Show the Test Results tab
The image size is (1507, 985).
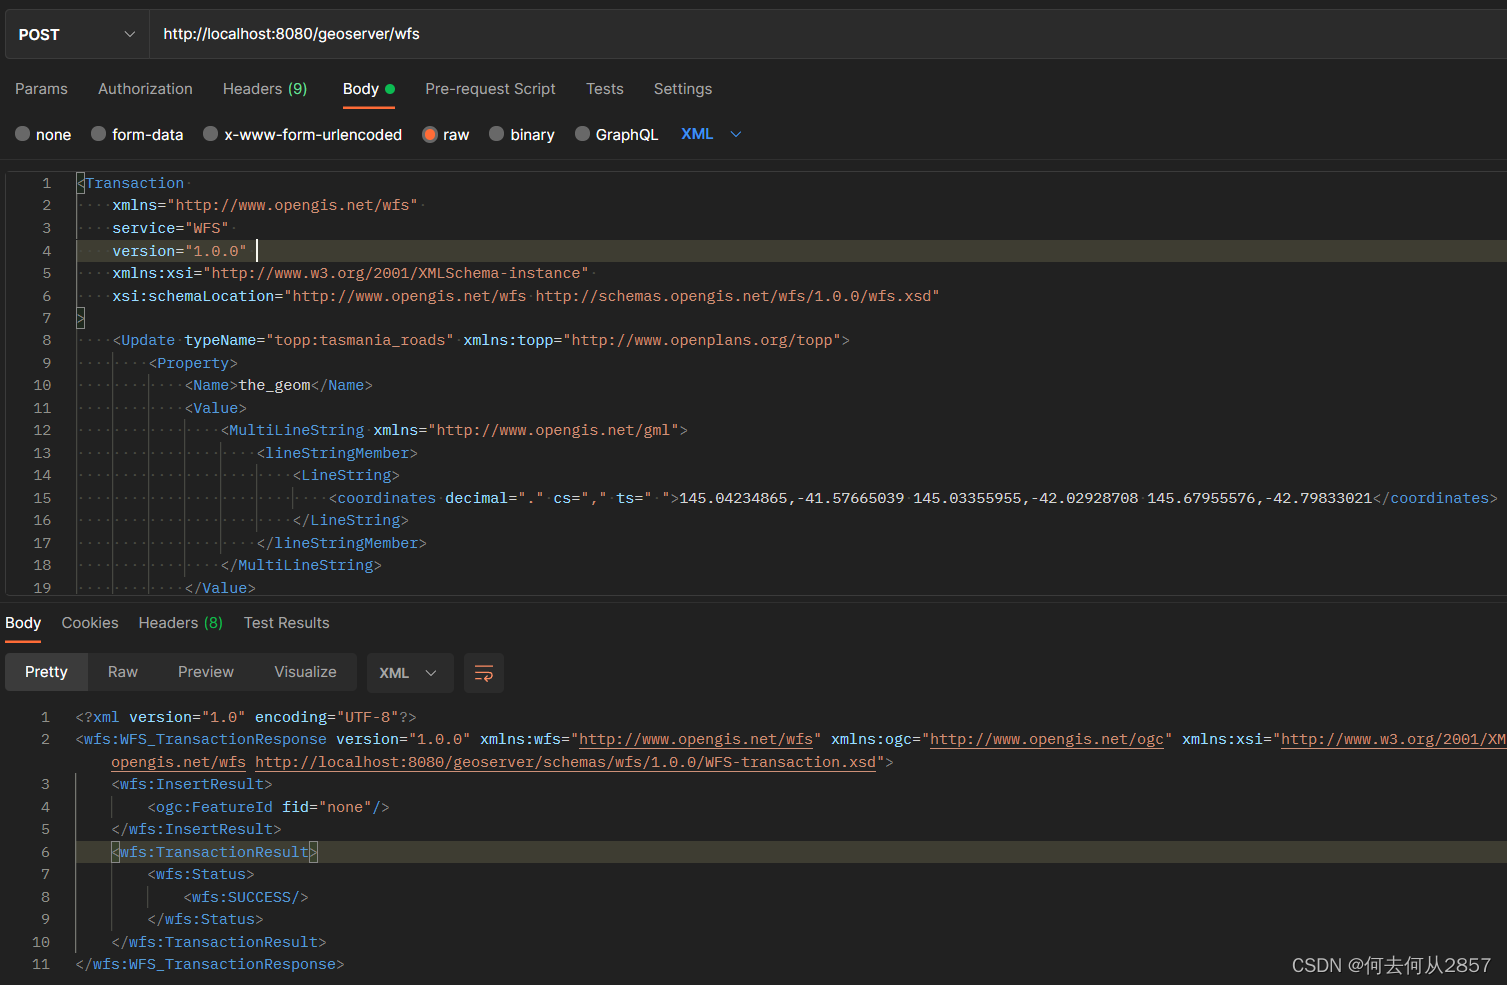286,623
